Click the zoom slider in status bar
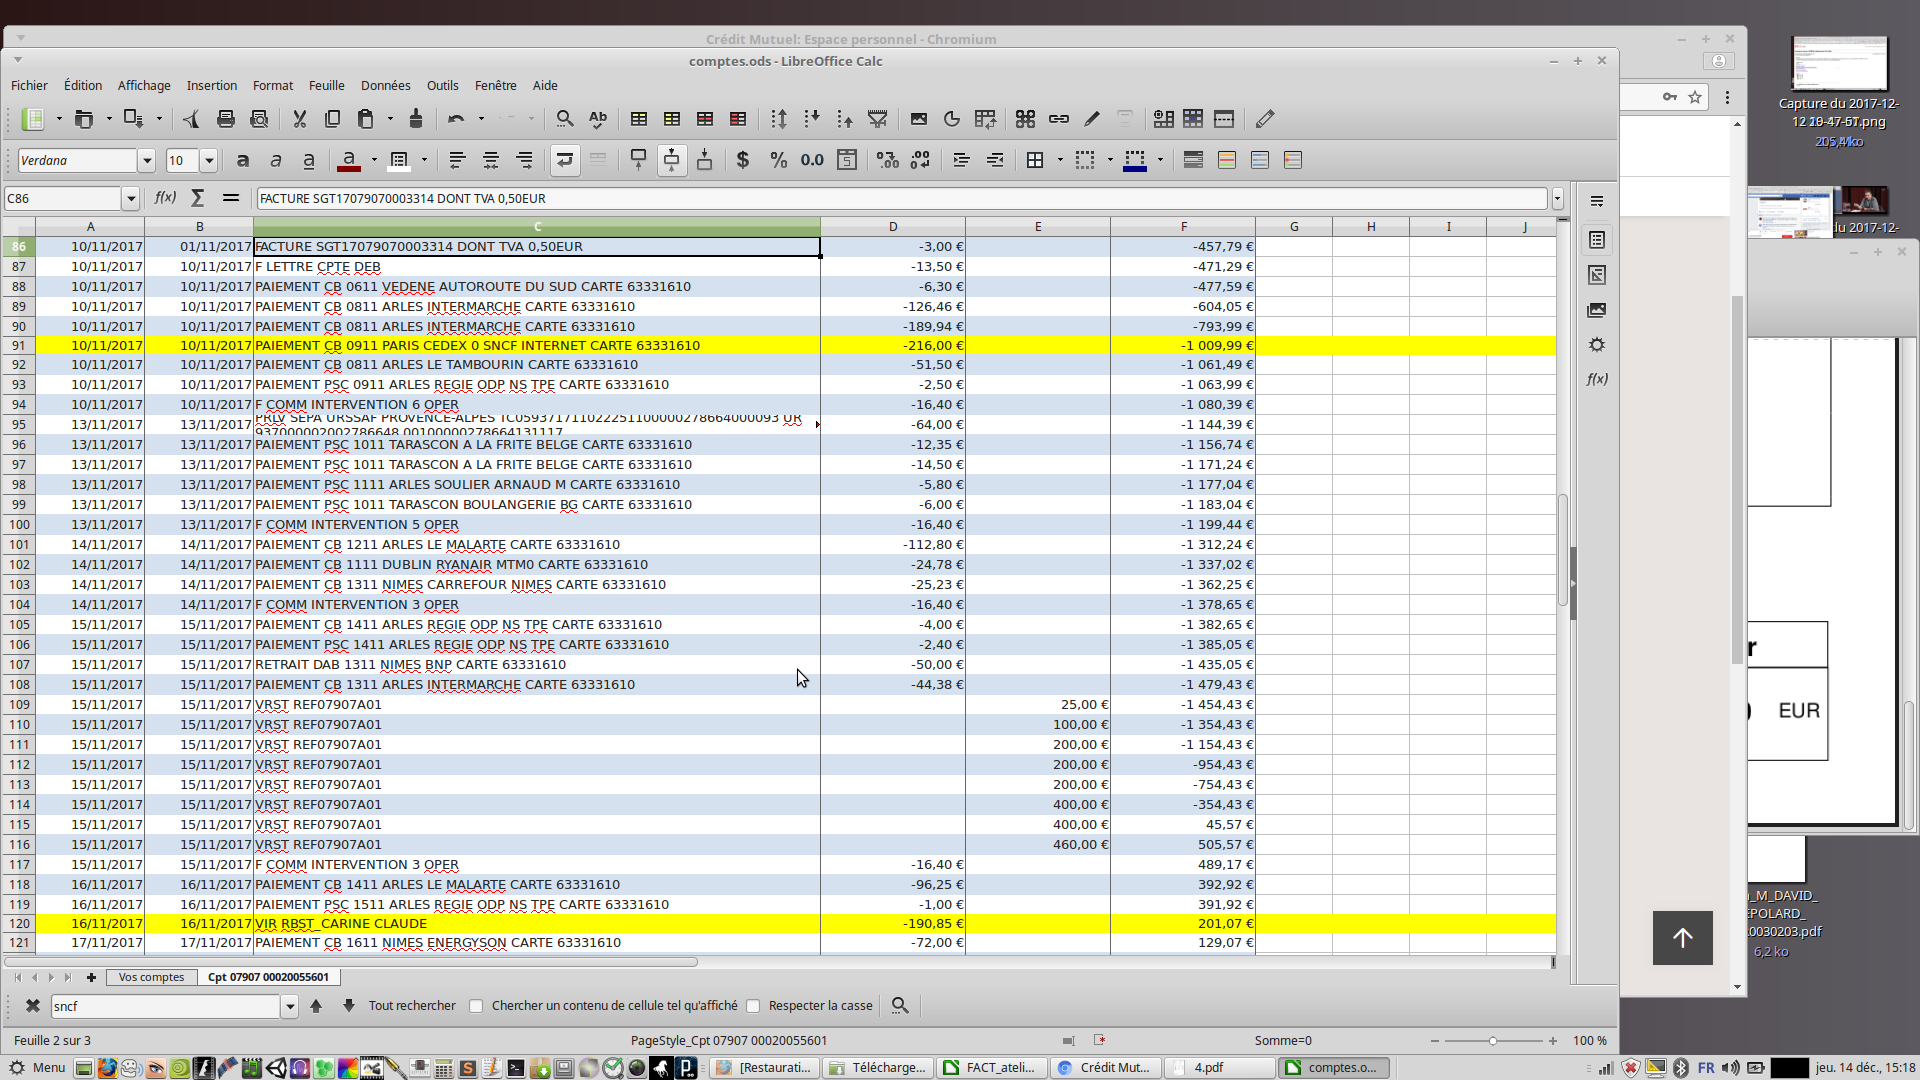This screenshot has height=1080, width=1920. tap(1493, 1041)
